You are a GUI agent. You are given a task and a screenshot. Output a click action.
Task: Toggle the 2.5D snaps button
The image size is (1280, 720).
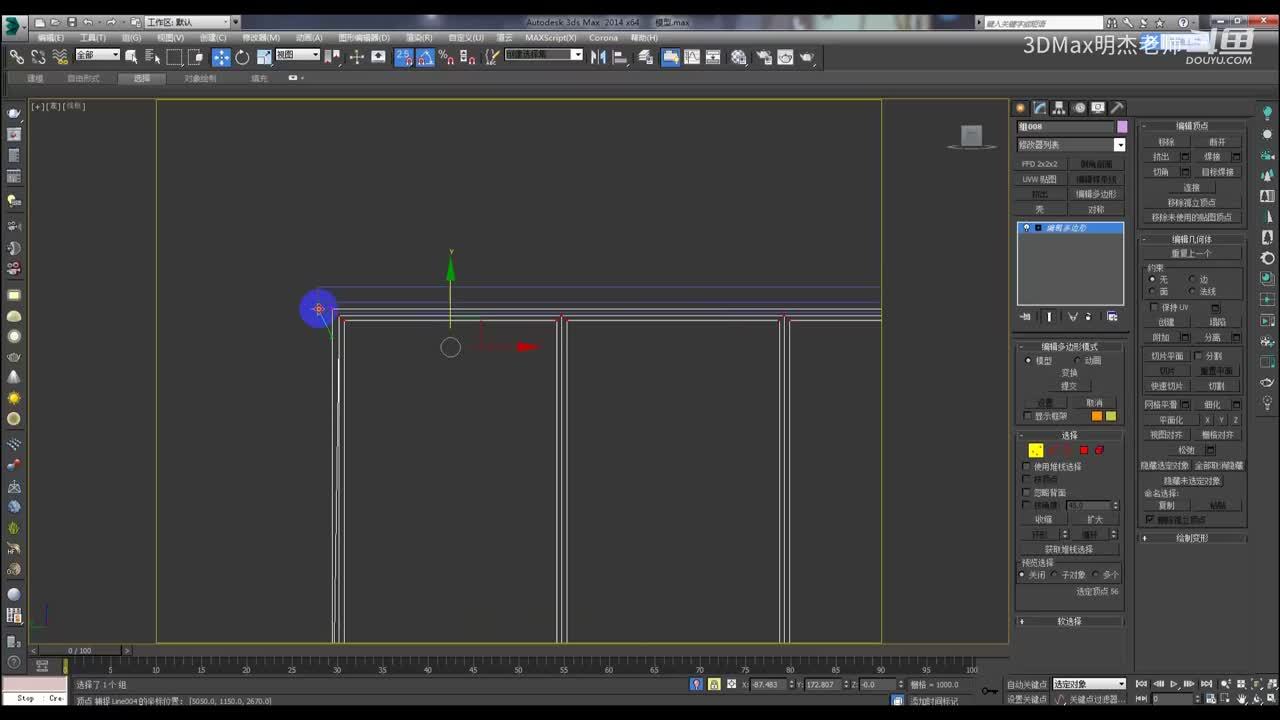(403, 57)
